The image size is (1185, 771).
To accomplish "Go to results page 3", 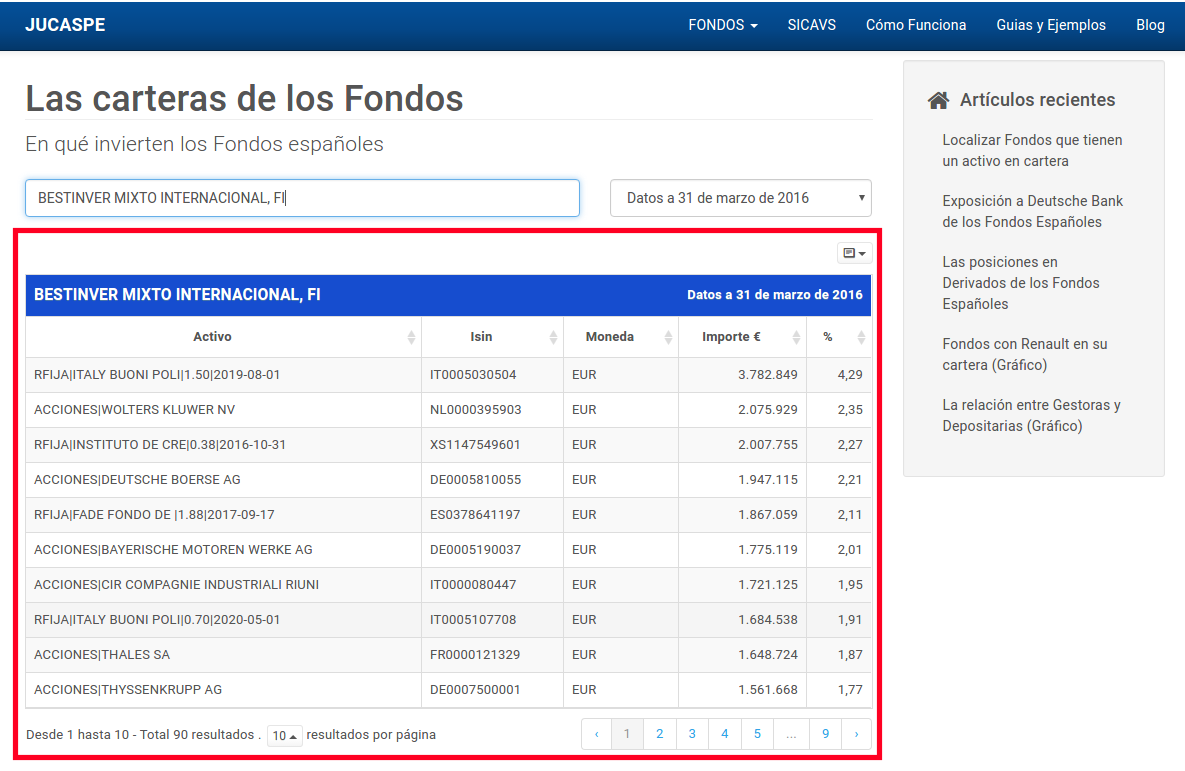I will click(x=692, y=734).
